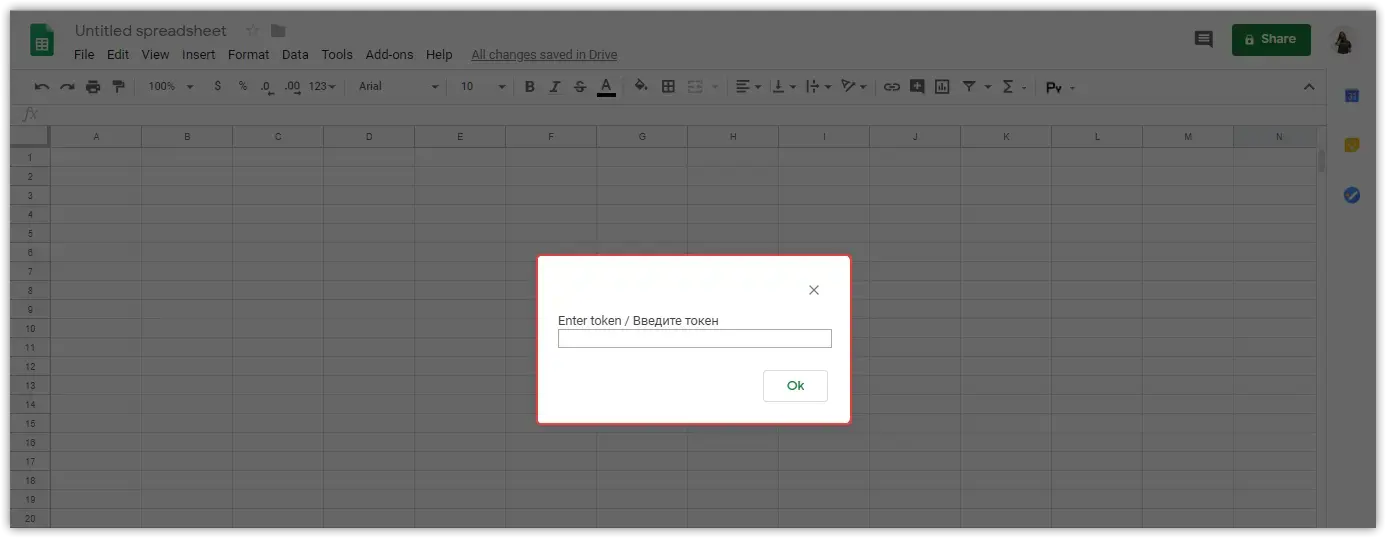Click the insert link icon
The height and width of the screenshot is (538, 1386).
tap(891, 87)
